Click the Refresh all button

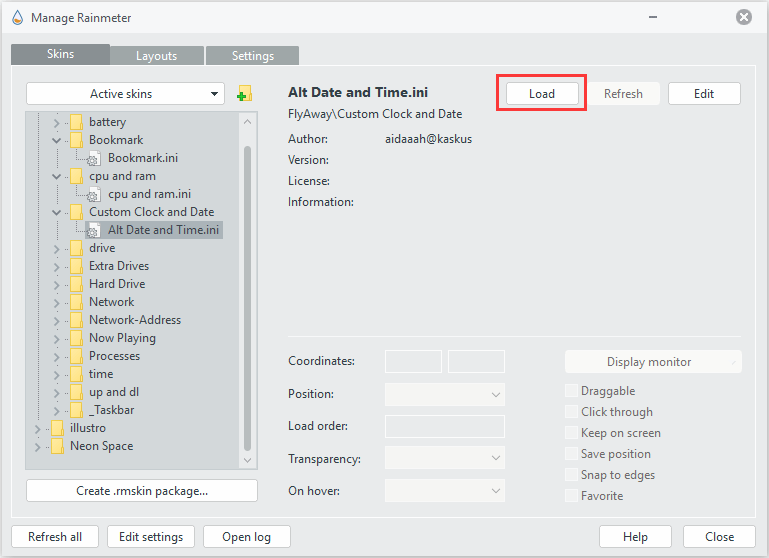coord(55,537)
